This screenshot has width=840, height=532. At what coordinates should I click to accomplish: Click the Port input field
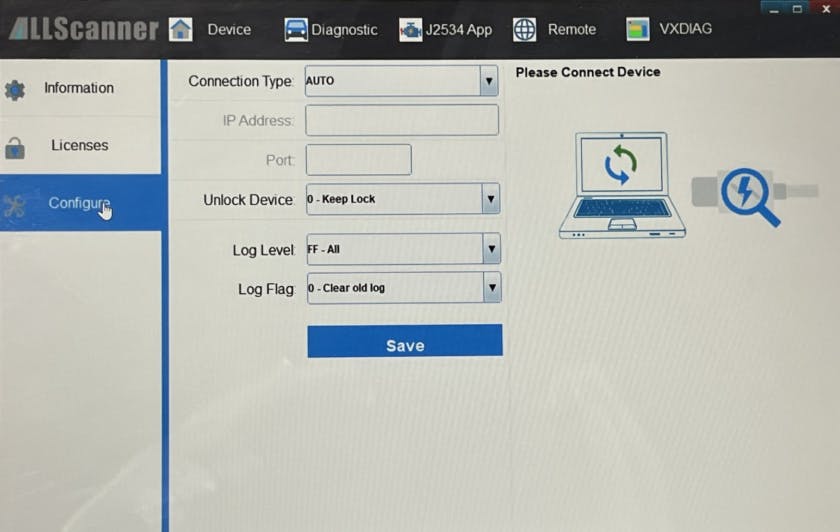tap(358, 160)
